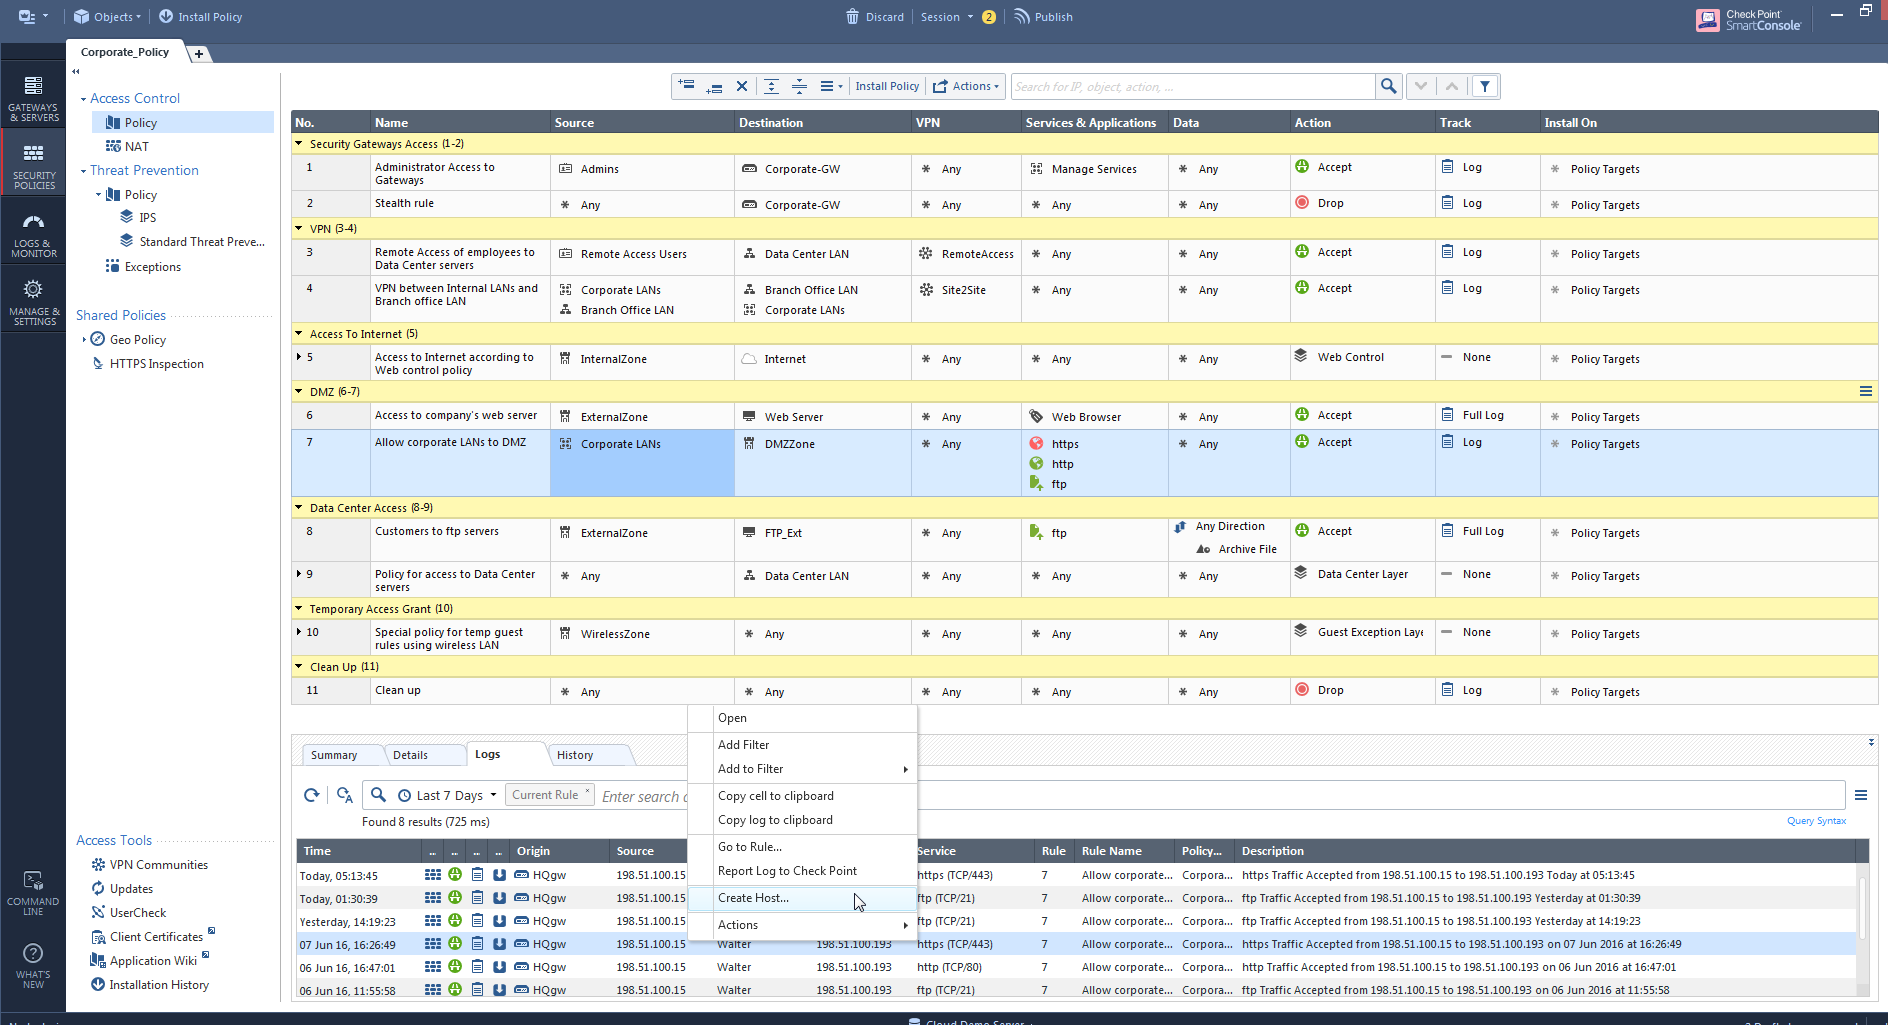
Task: Switch to the Details tab
Action: (x=410, y=755)
